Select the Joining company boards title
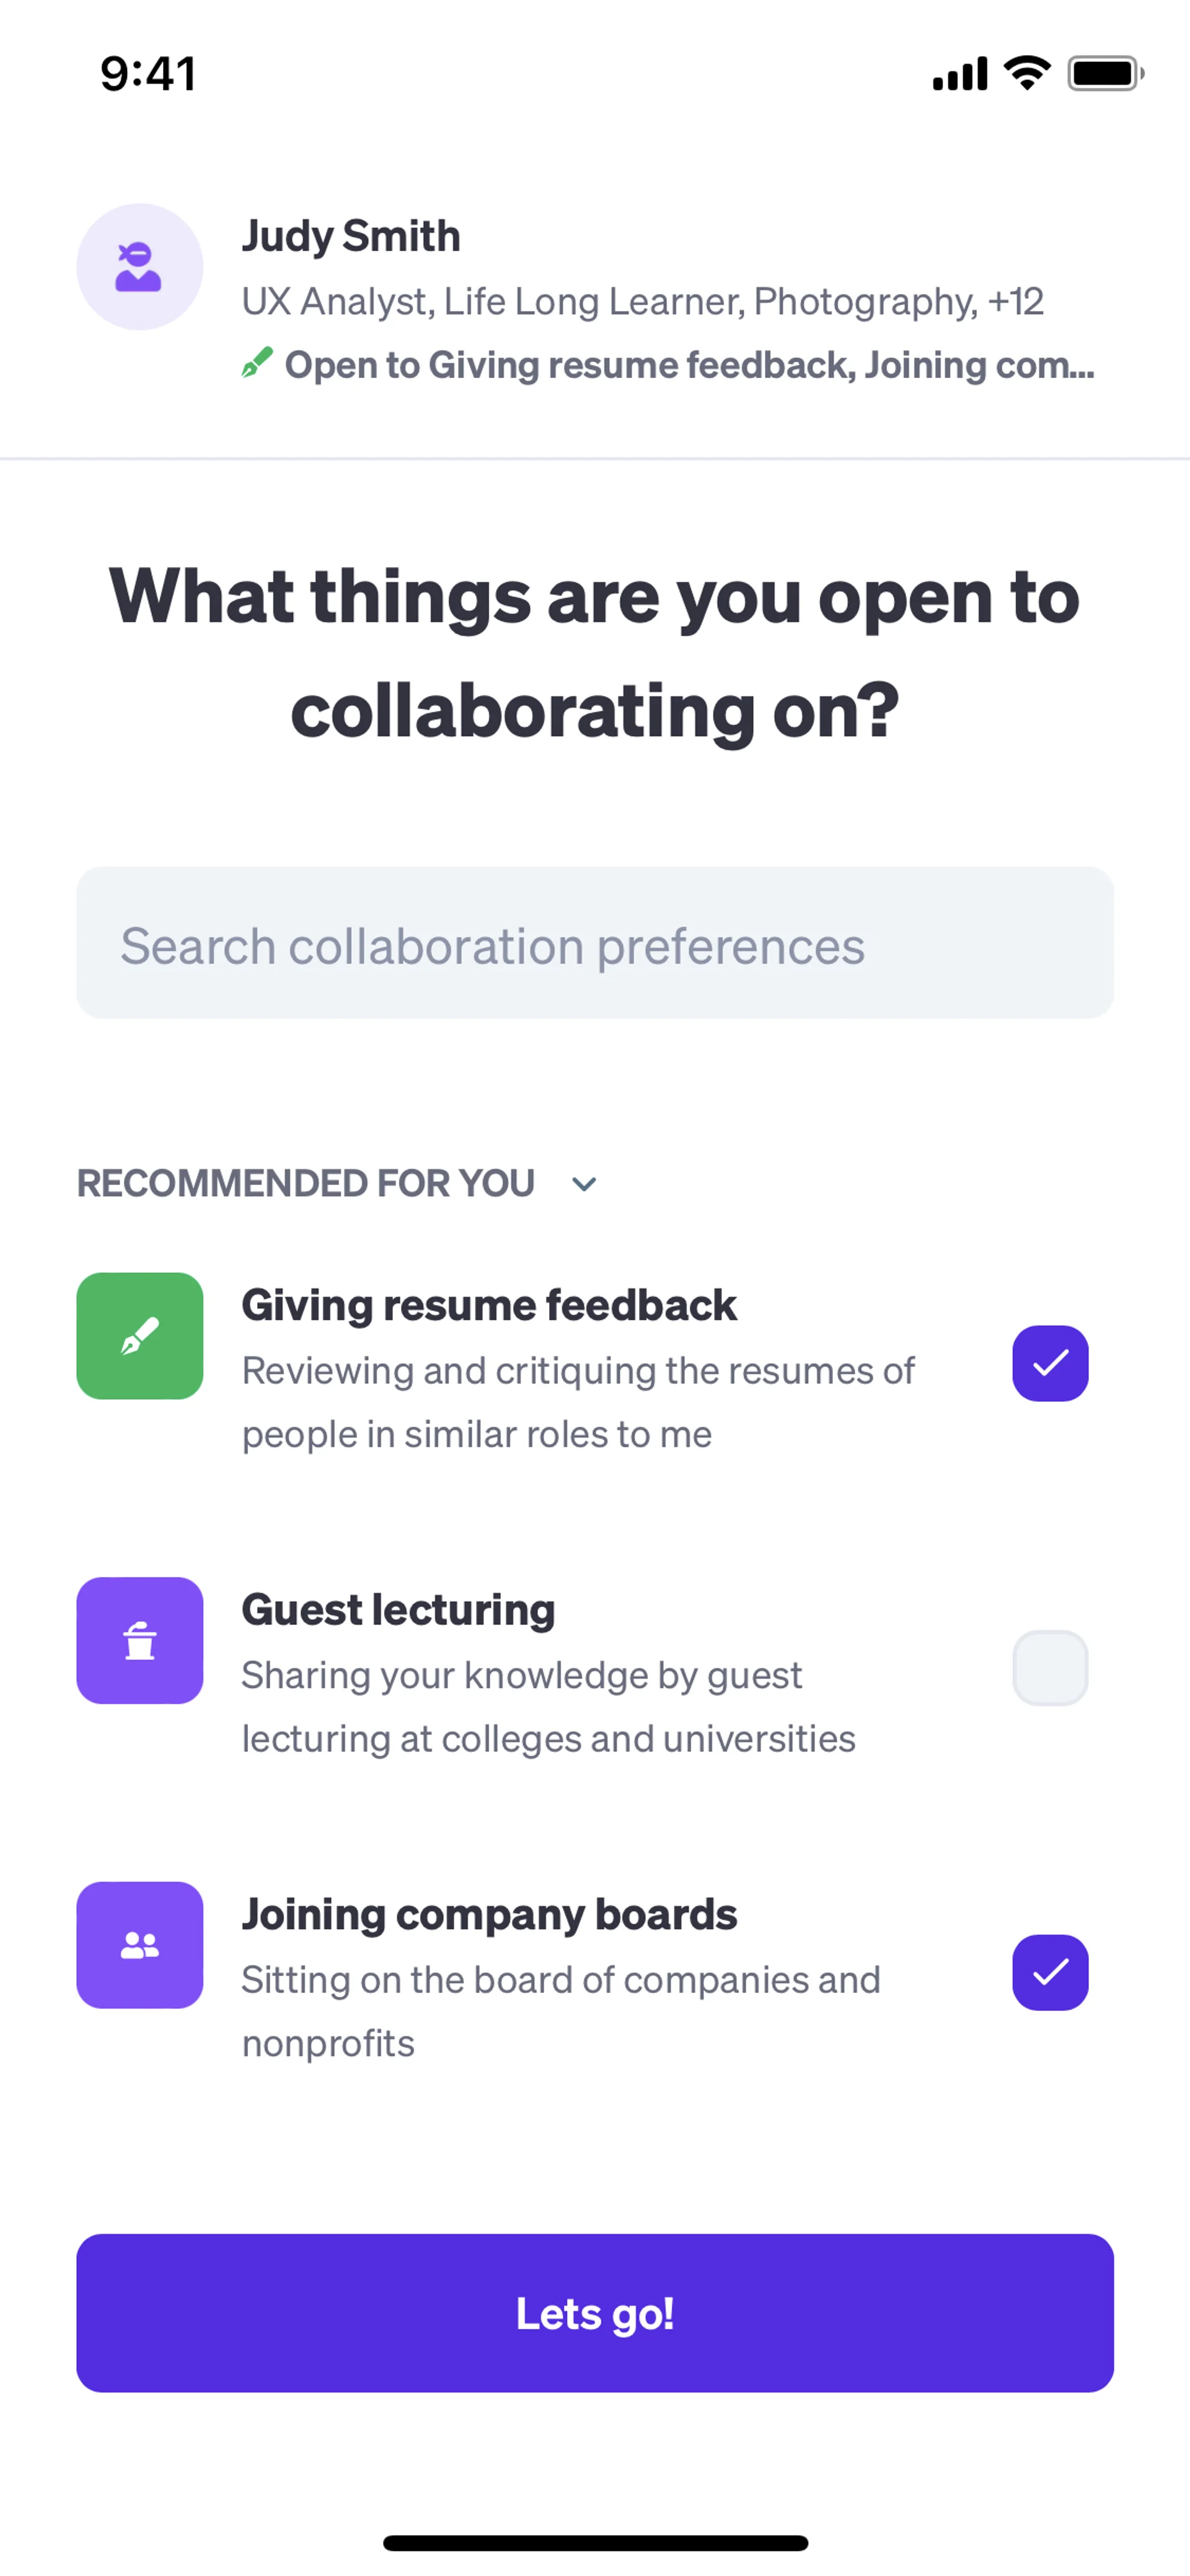 tap(489, 1914)
